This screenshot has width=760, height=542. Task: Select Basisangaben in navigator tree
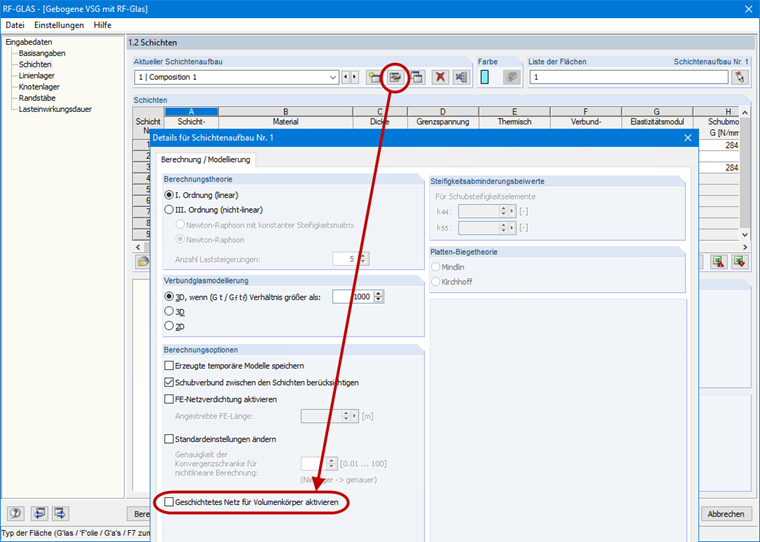42,53
